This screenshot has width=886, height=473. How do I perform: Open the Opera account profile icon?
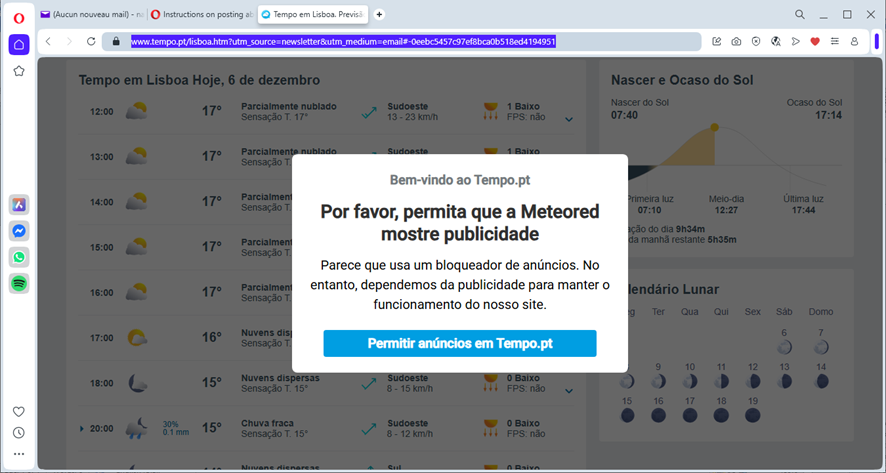[854, 41]
